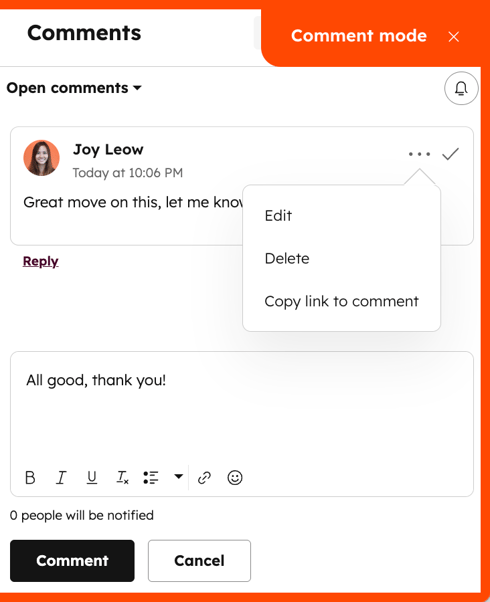This screenshot has width=490, height=602.
Task: Apply italic formatting to the comment
Action: [x=61, y=478]
